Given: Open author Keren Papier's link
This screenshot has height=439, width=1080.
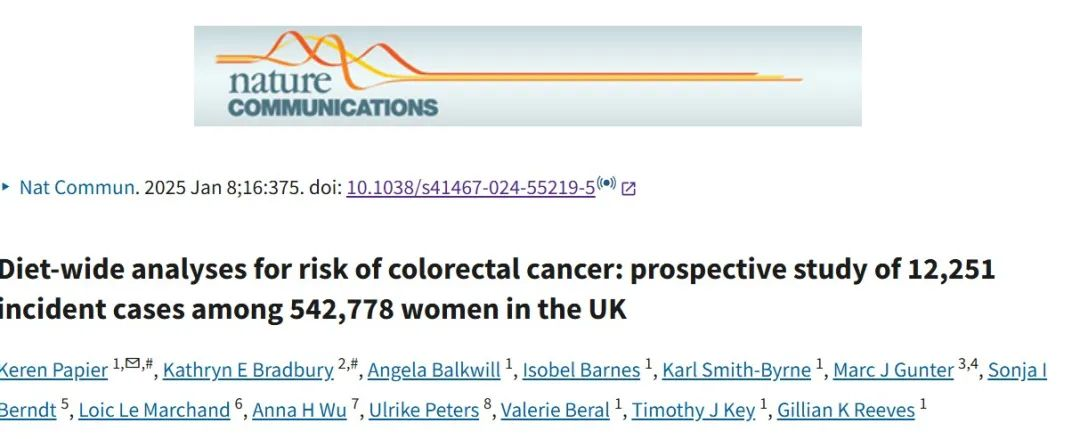Looking at the screenshot, I should tap(52, 370).
